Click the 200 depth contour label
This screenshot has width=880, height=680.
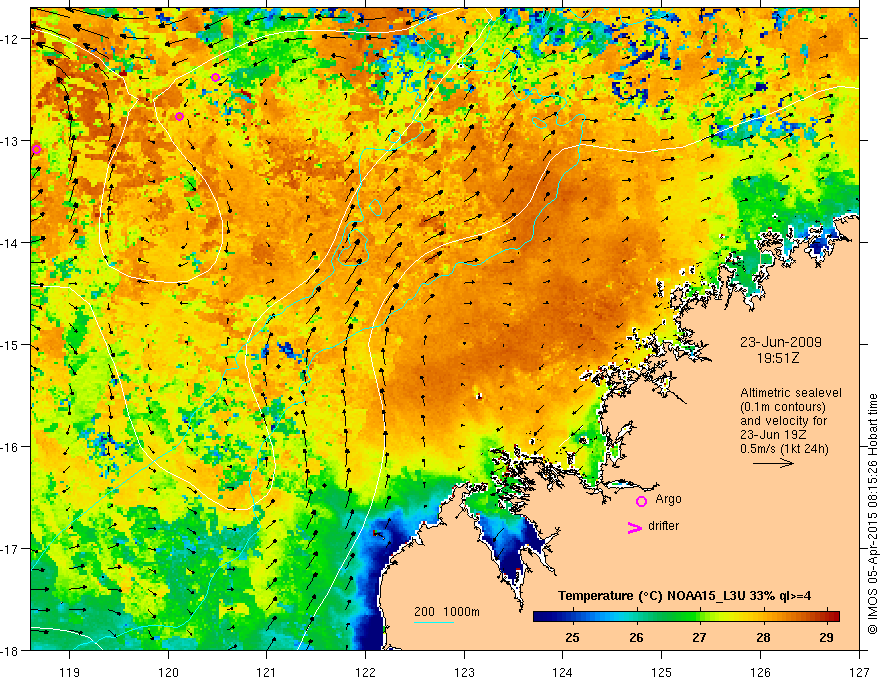pyautogui.click(x=424, y=612)
